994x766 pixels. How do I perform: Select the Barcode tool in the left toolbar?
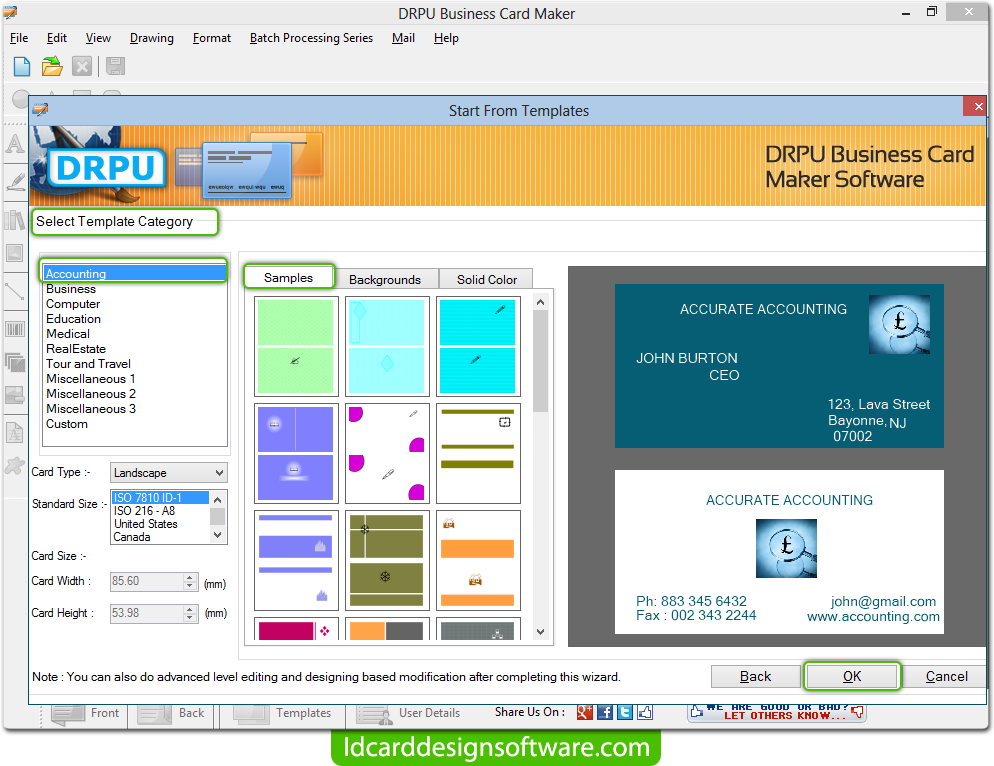(14, 330)
